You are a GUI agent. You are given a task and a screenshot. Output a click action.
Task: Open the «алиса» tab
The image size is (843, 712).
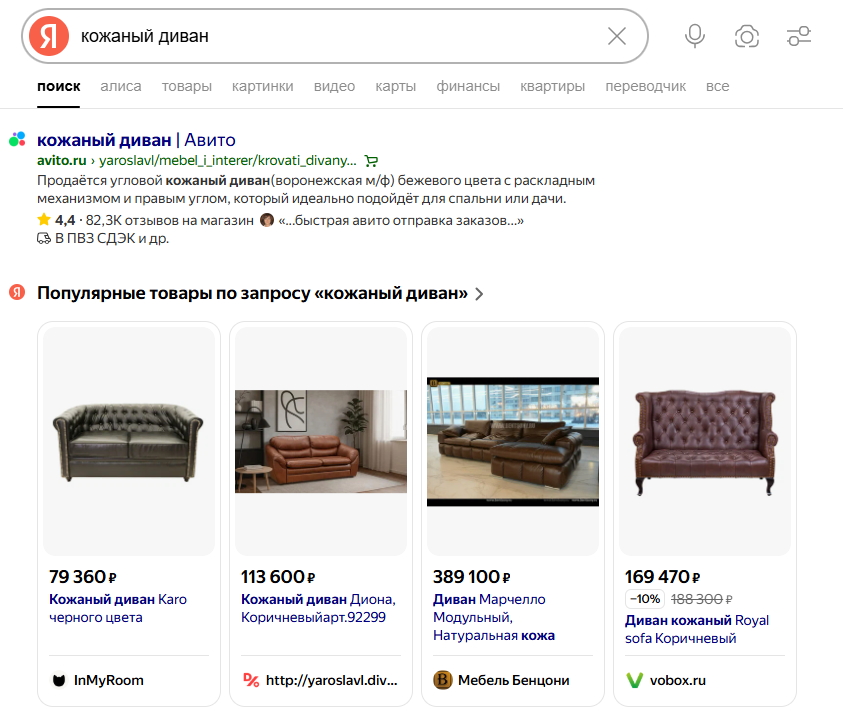coord(121,86)
